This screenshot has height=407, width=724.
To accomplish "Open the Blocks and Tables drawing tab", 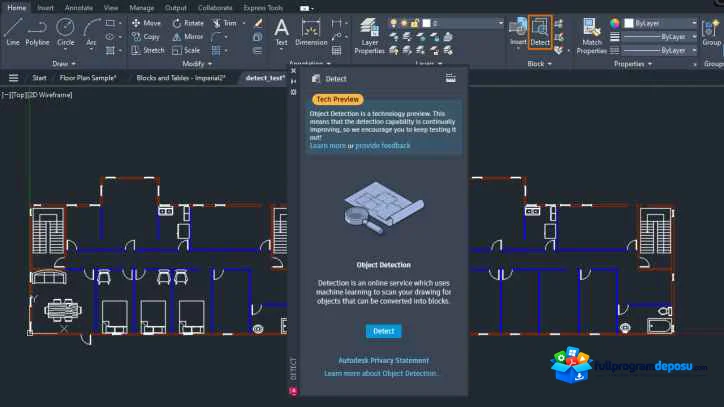I will [181, 78].
